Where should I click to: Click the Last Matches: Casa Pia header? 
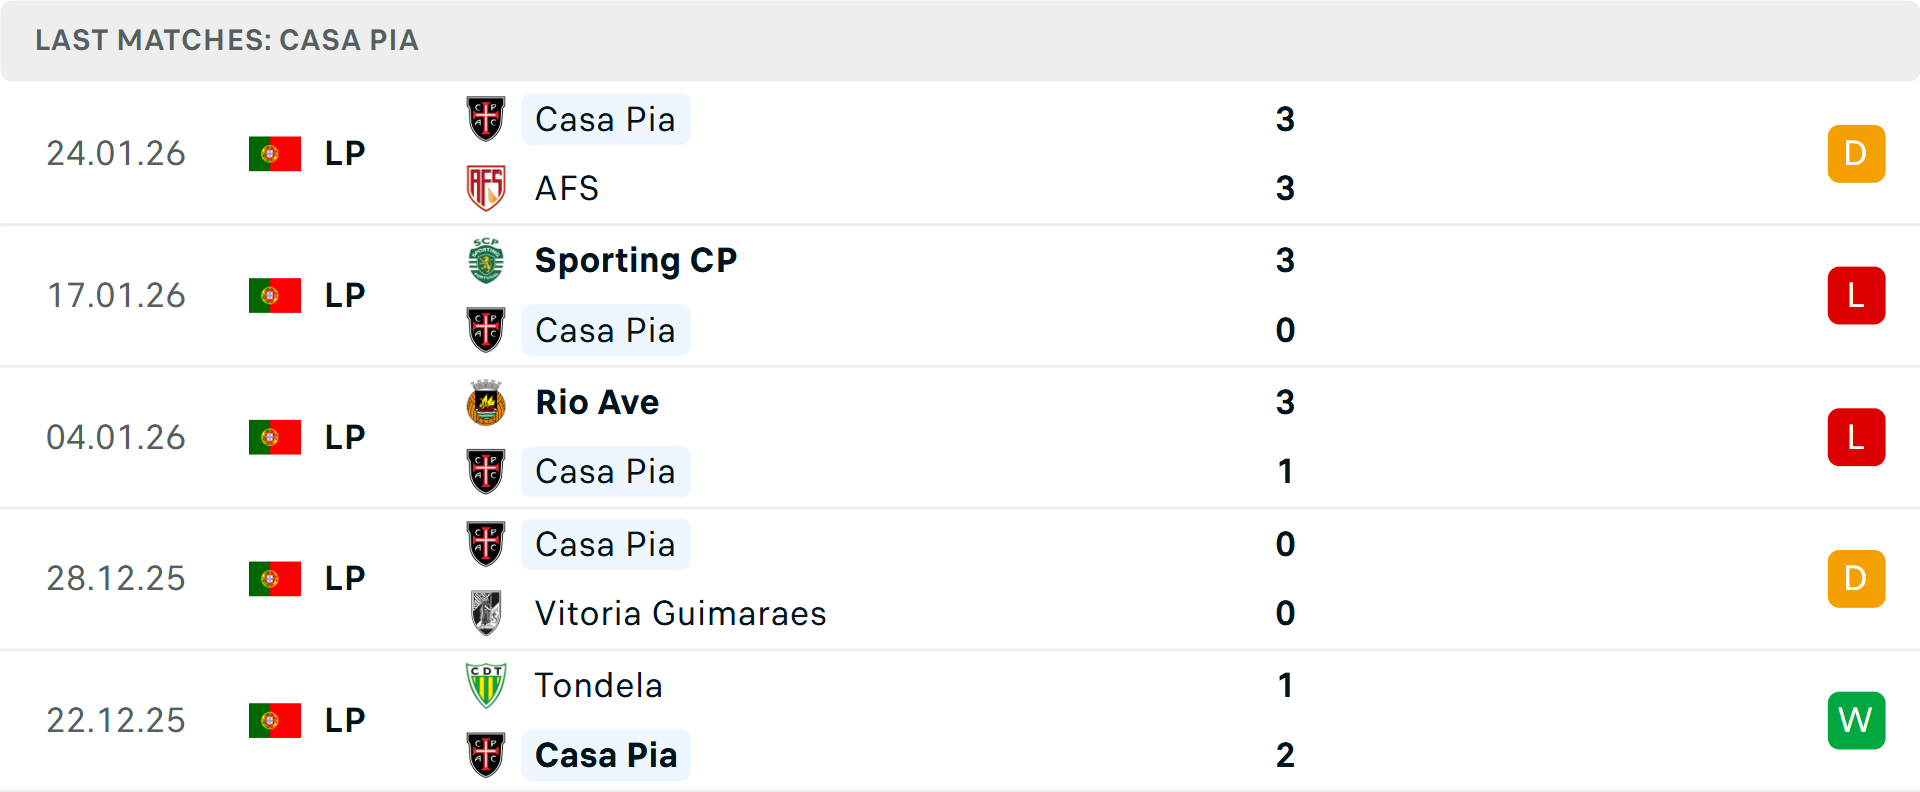pos(227,40)
